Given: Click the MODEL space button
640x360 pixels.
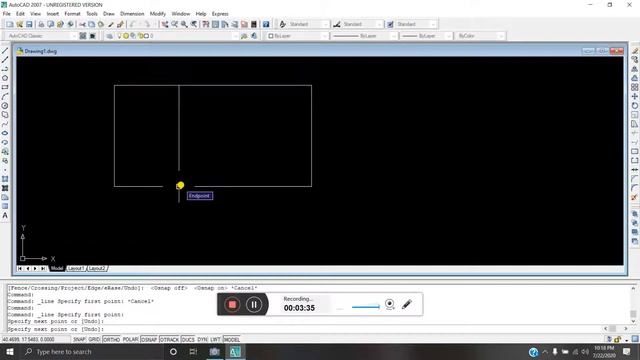Looking at the screenshot, I should [x=231, y=340].
